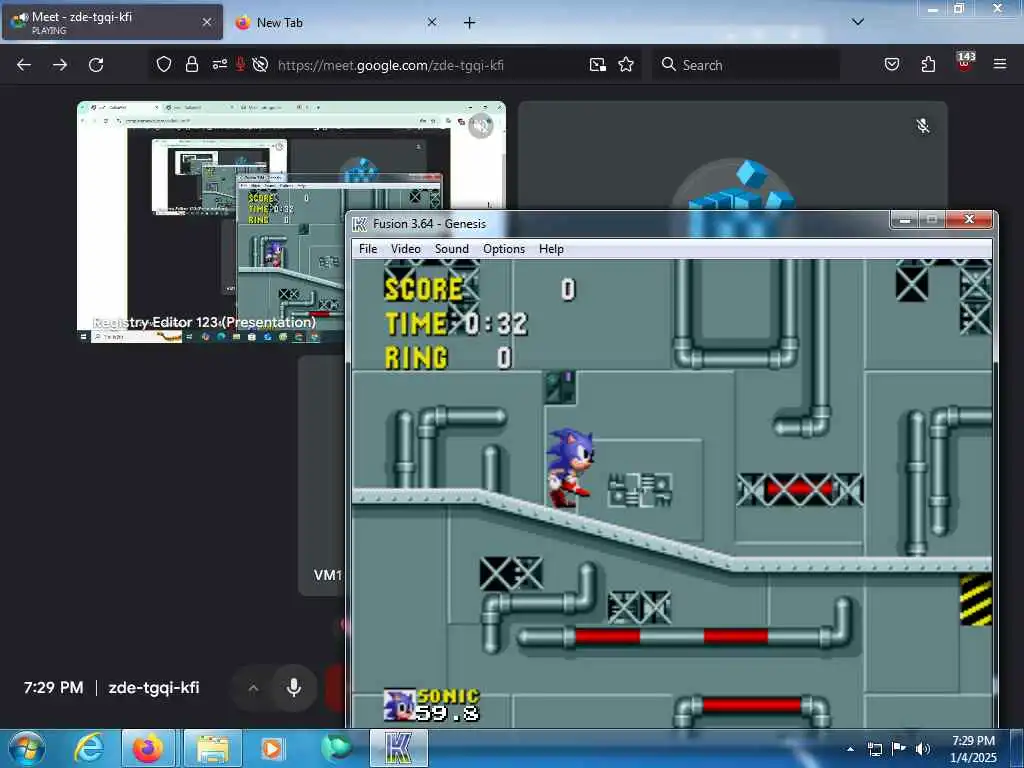Close the Fusion 3.64 Genesis window

click(969, 220)
